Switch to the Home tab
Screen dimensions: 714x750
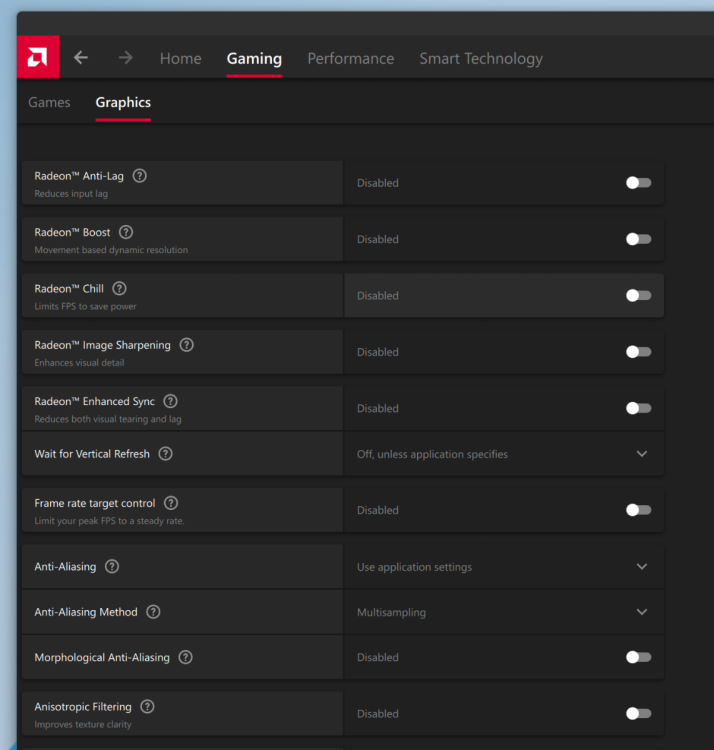[x=181, y=58]
